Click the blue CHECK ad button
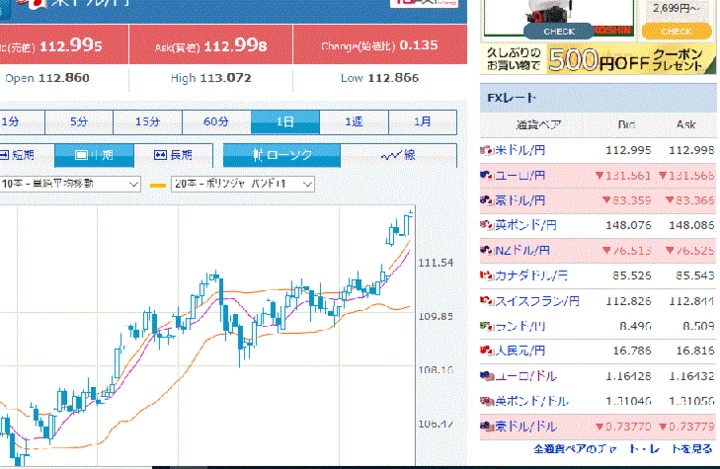The width and height of the screenshot is (720, 469). (x=559, y=31)
